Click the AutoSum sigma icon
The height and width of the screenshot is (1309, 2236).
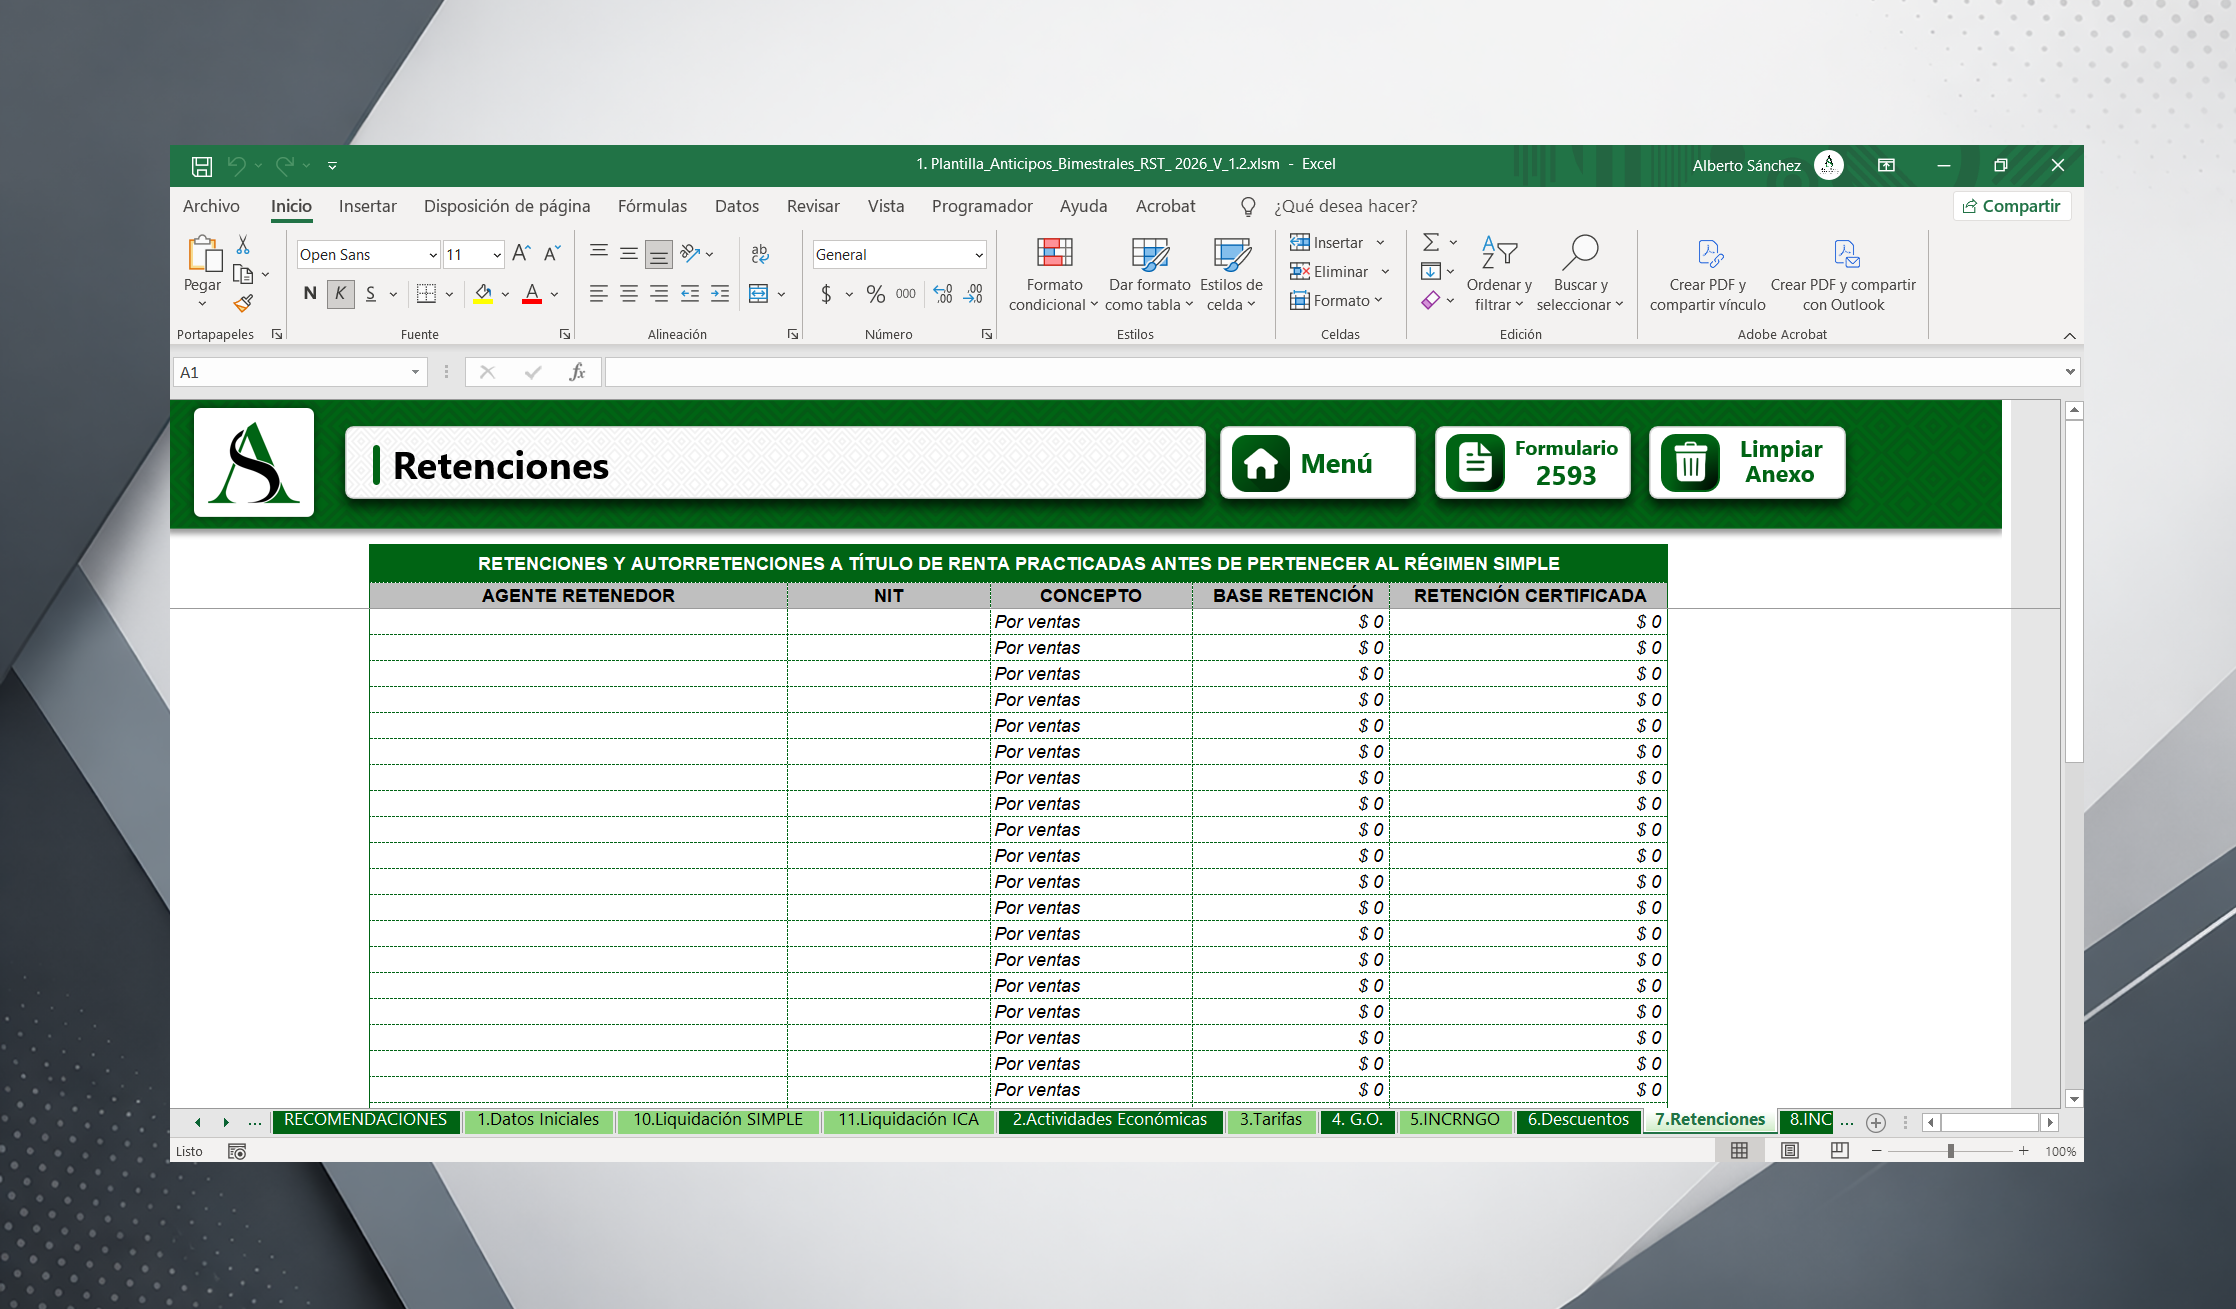tap(1431, 242)
